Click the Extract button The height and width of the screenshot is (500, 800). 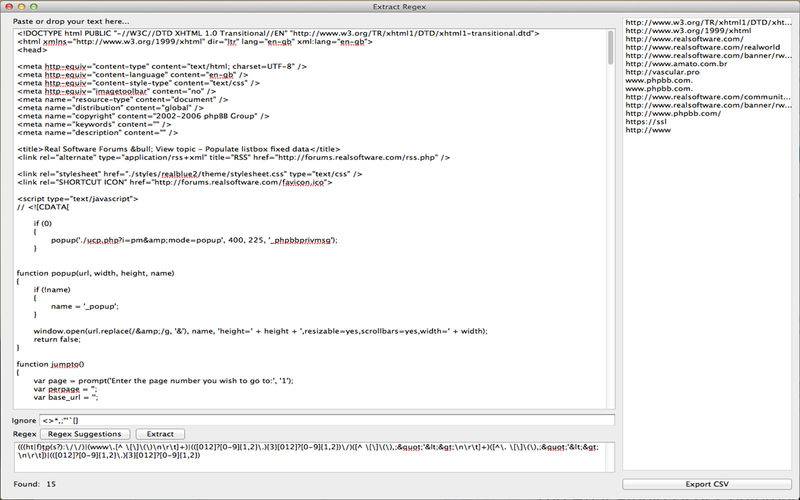point(160,434)
